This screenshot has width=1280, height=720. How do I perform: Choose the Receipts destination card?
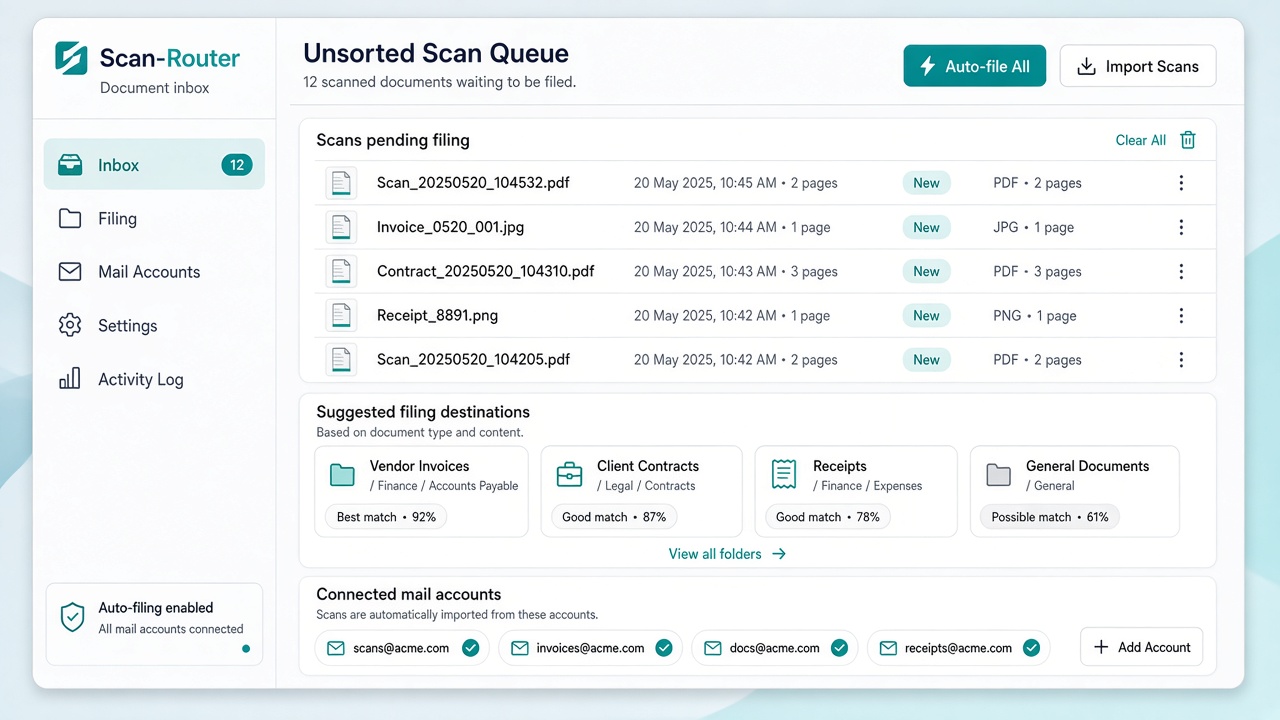(856, 492)
